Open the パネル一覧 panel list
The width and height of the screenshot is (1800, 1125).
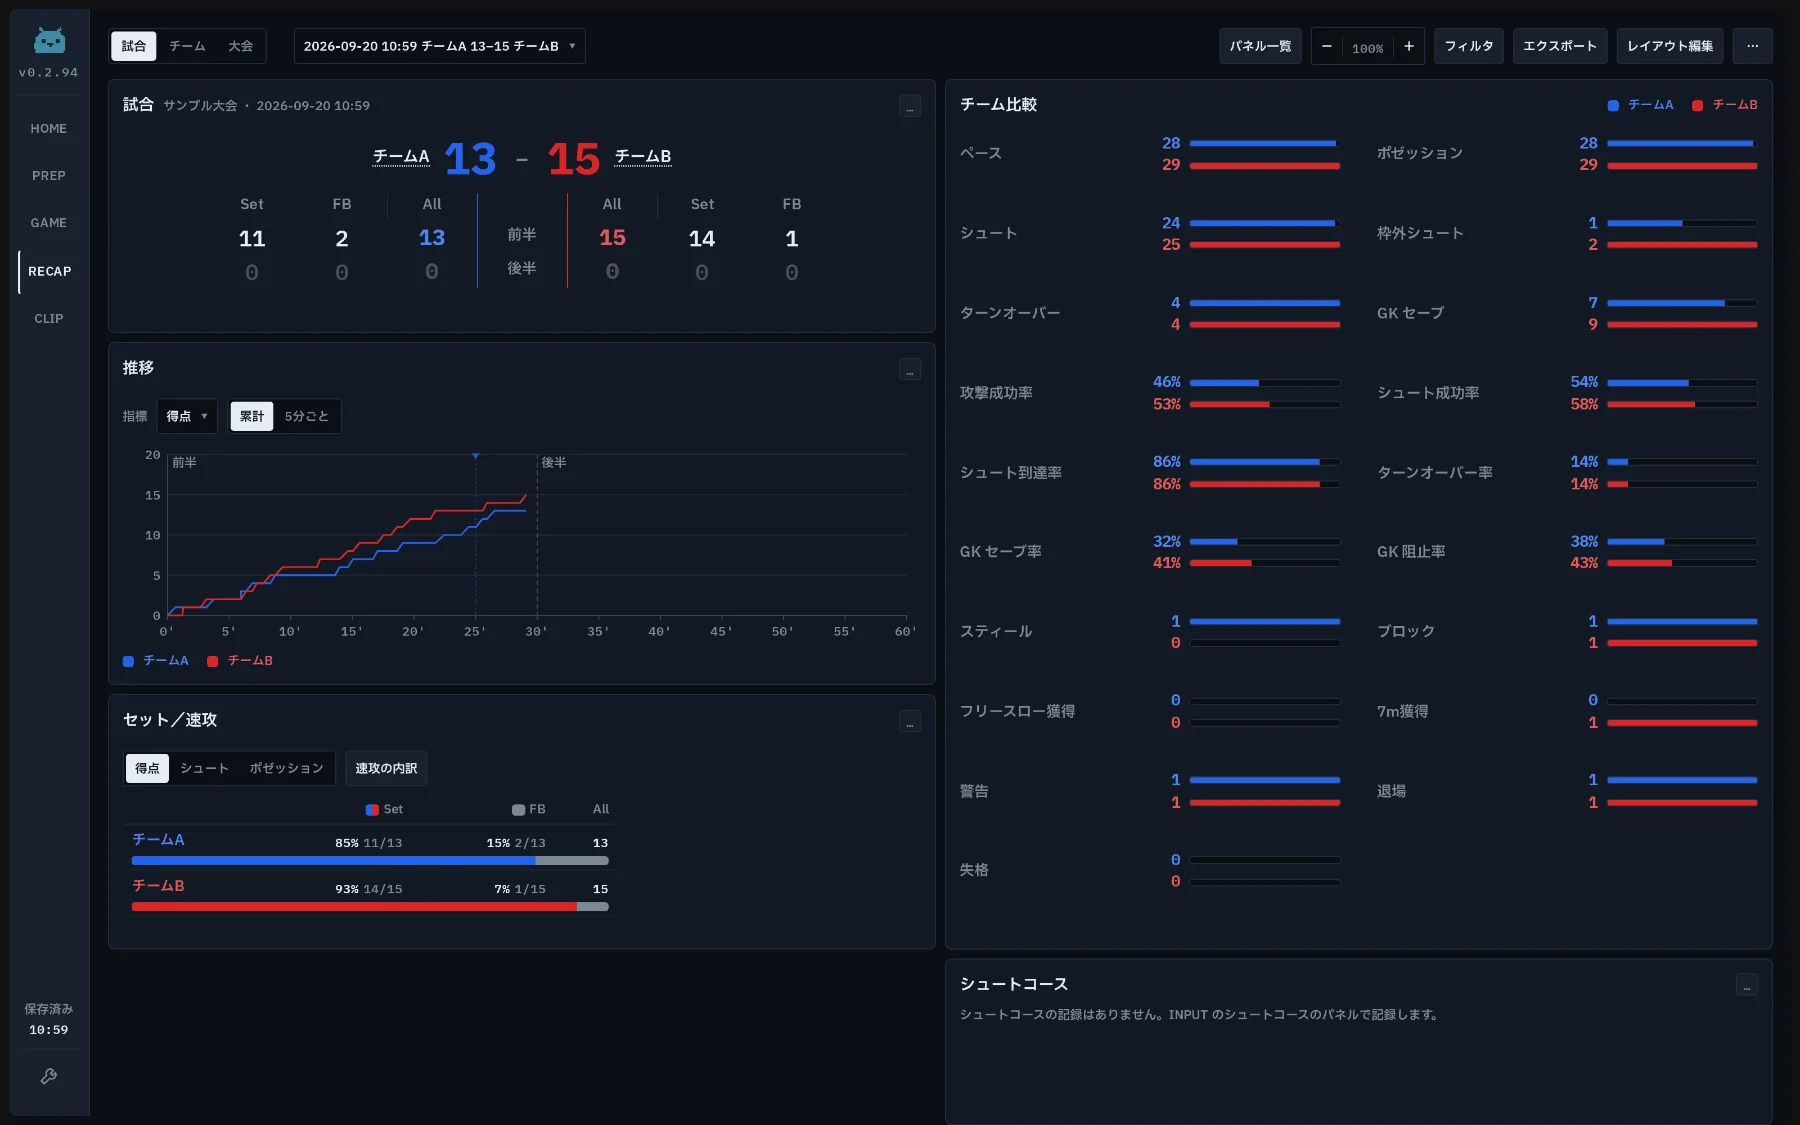pos(1260,46)
